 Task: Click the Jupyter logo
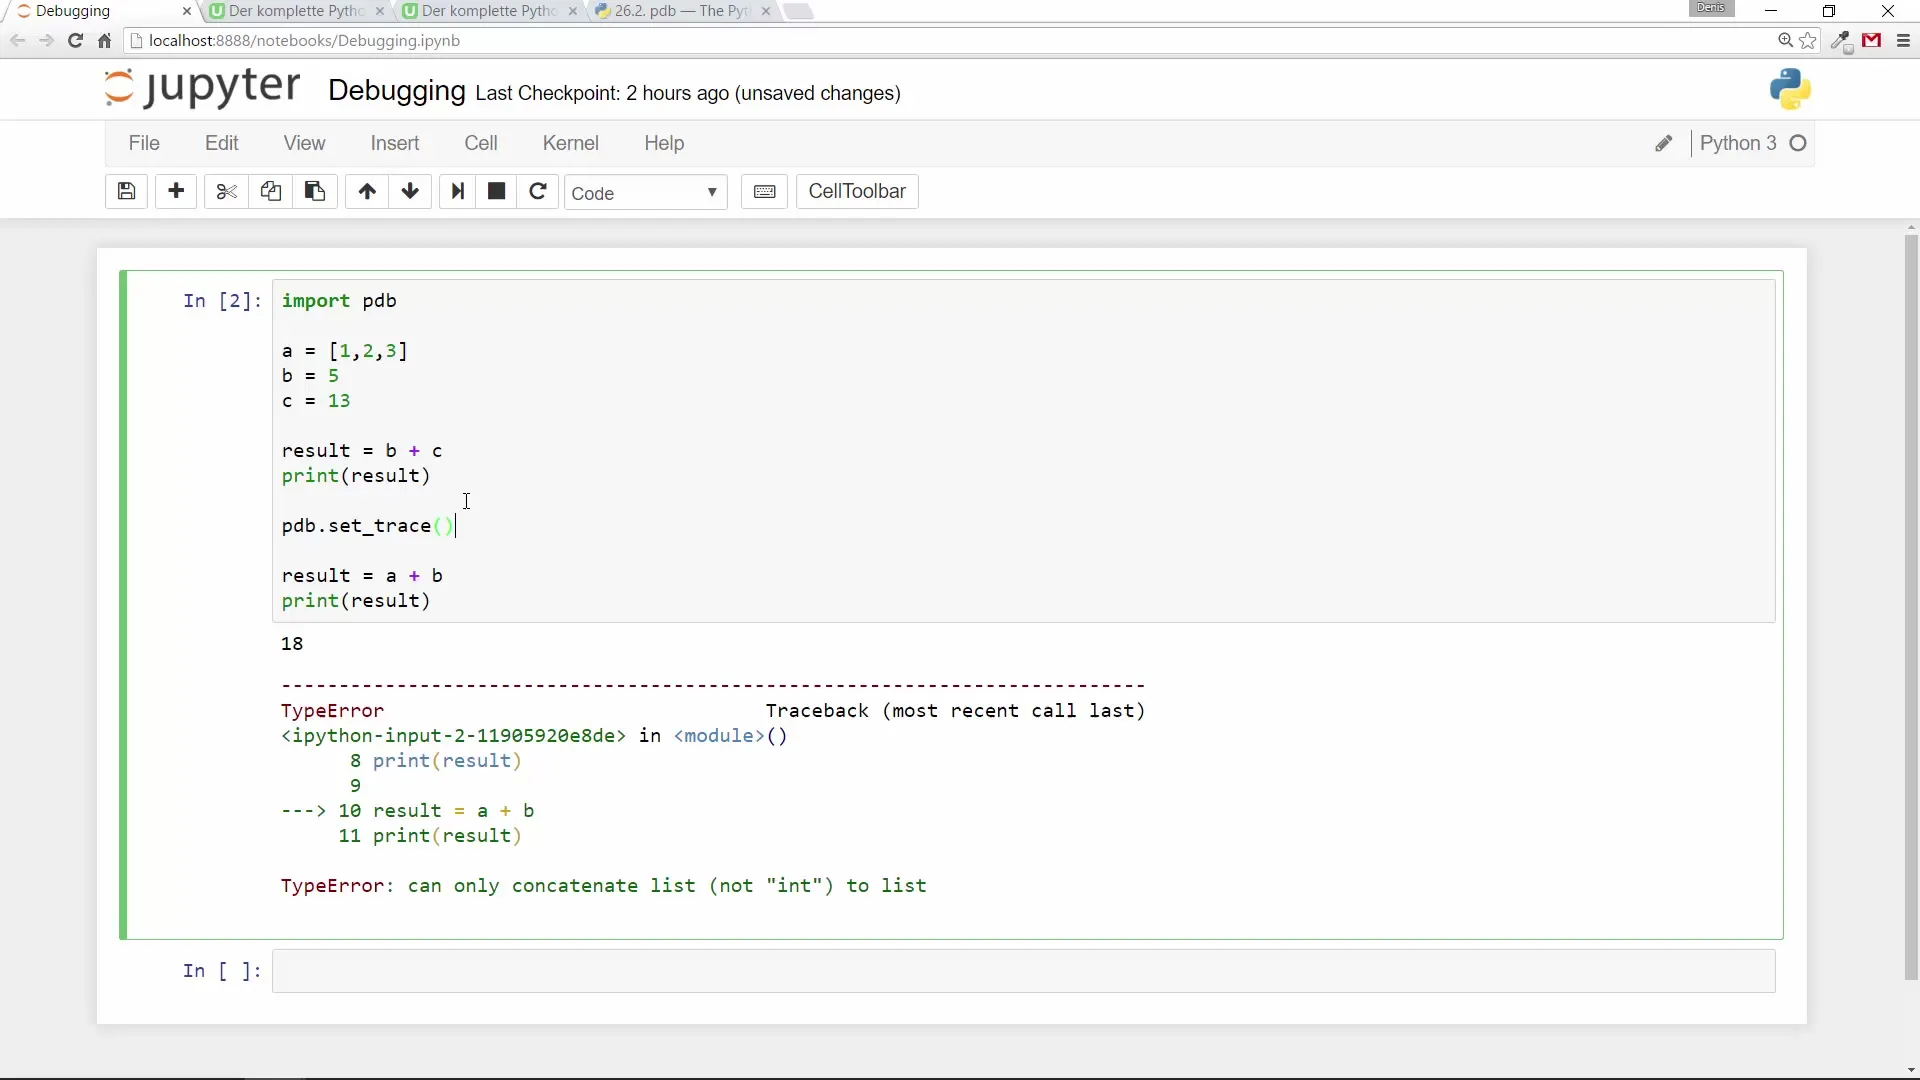pos(202,88)
